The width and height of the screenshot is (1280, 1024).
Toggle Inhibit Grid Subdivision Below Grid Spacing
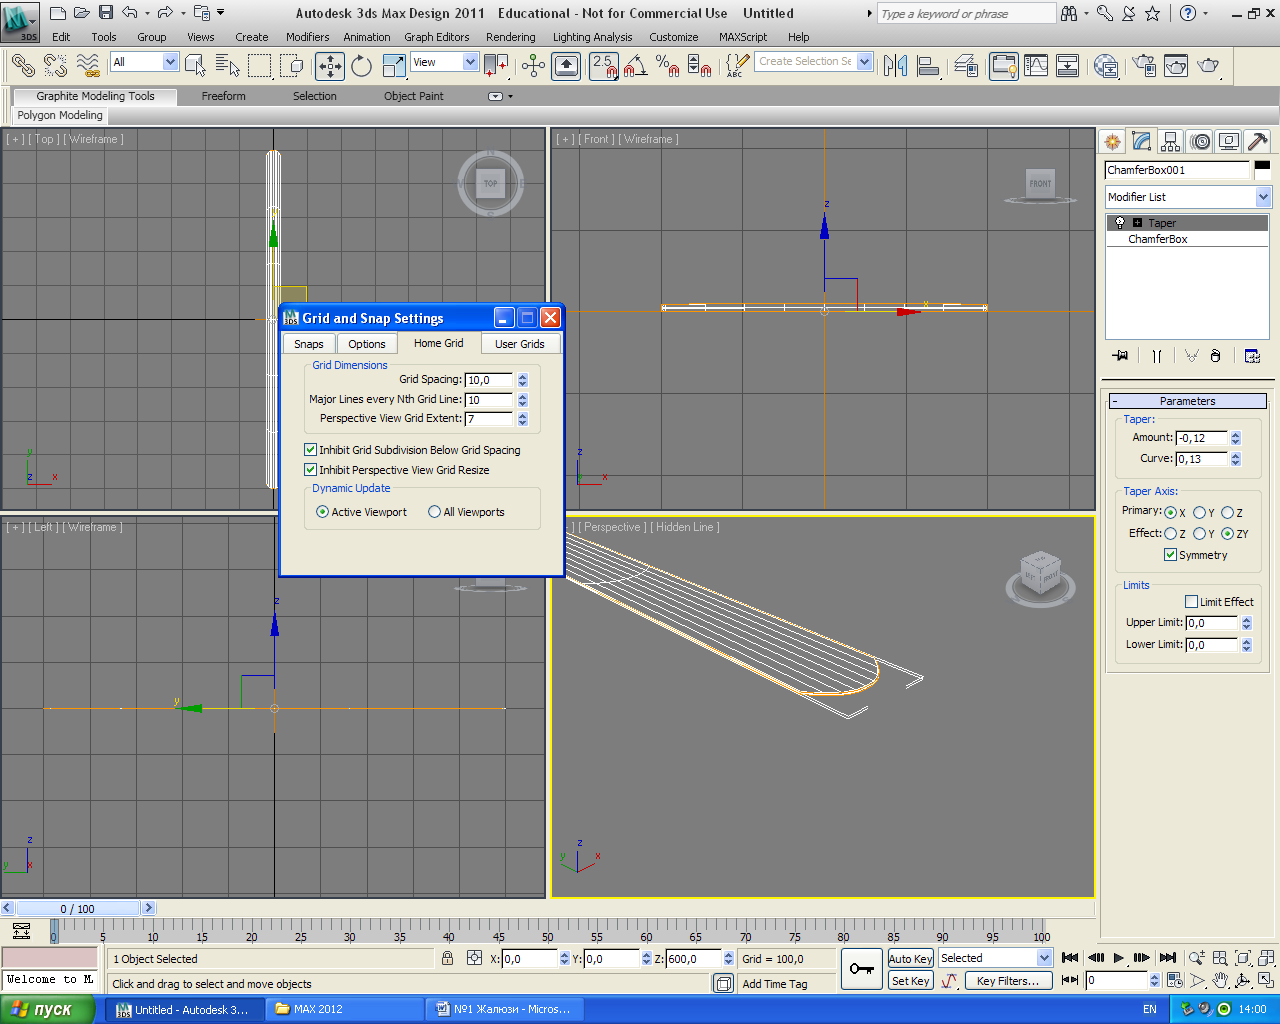(311, 450)
